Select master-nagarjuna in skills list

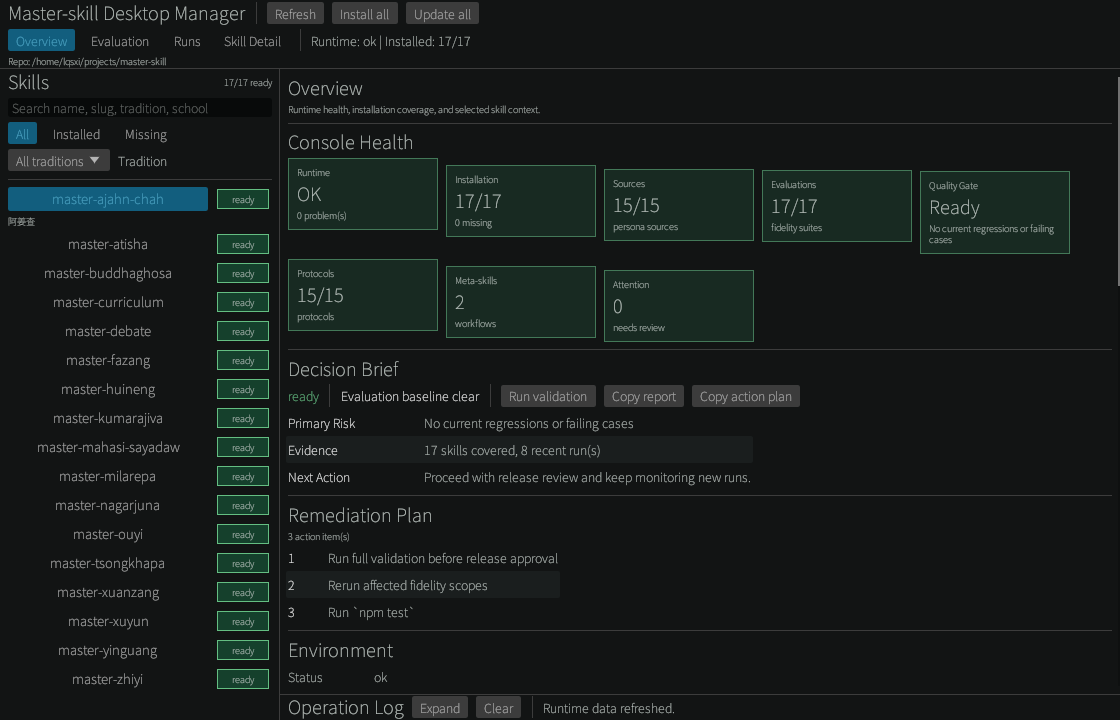(x=108, y=505)
